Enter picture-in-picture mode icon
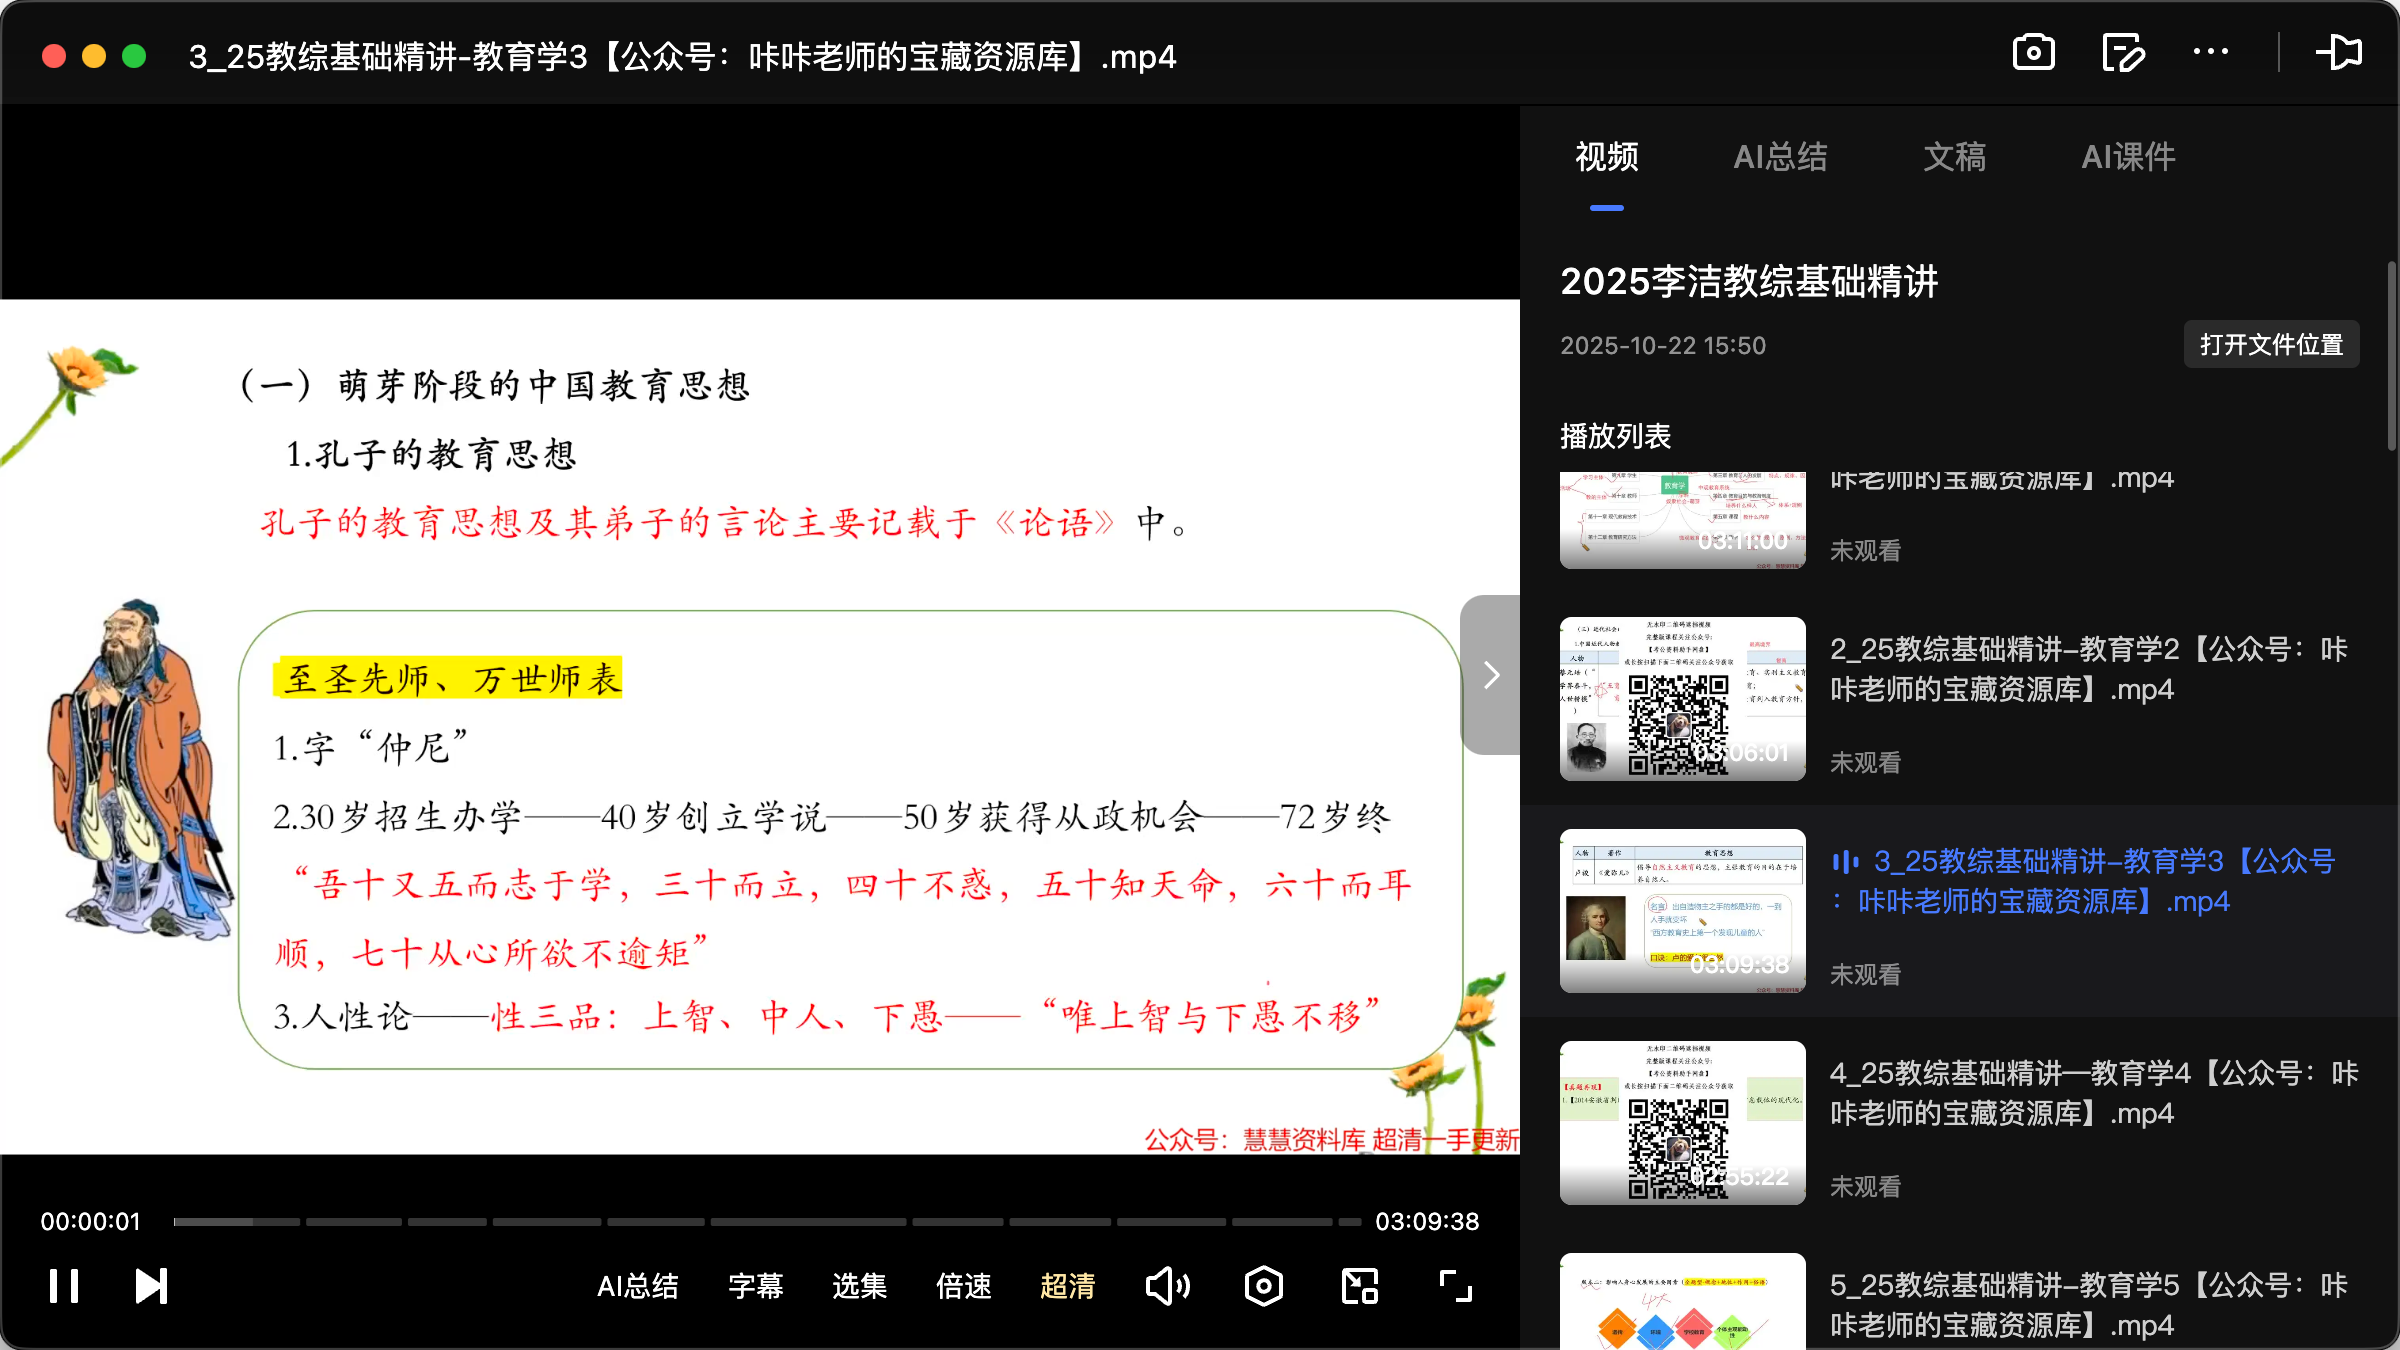Viewport: 2400px width, 1350px height. click(1358, 1285)
